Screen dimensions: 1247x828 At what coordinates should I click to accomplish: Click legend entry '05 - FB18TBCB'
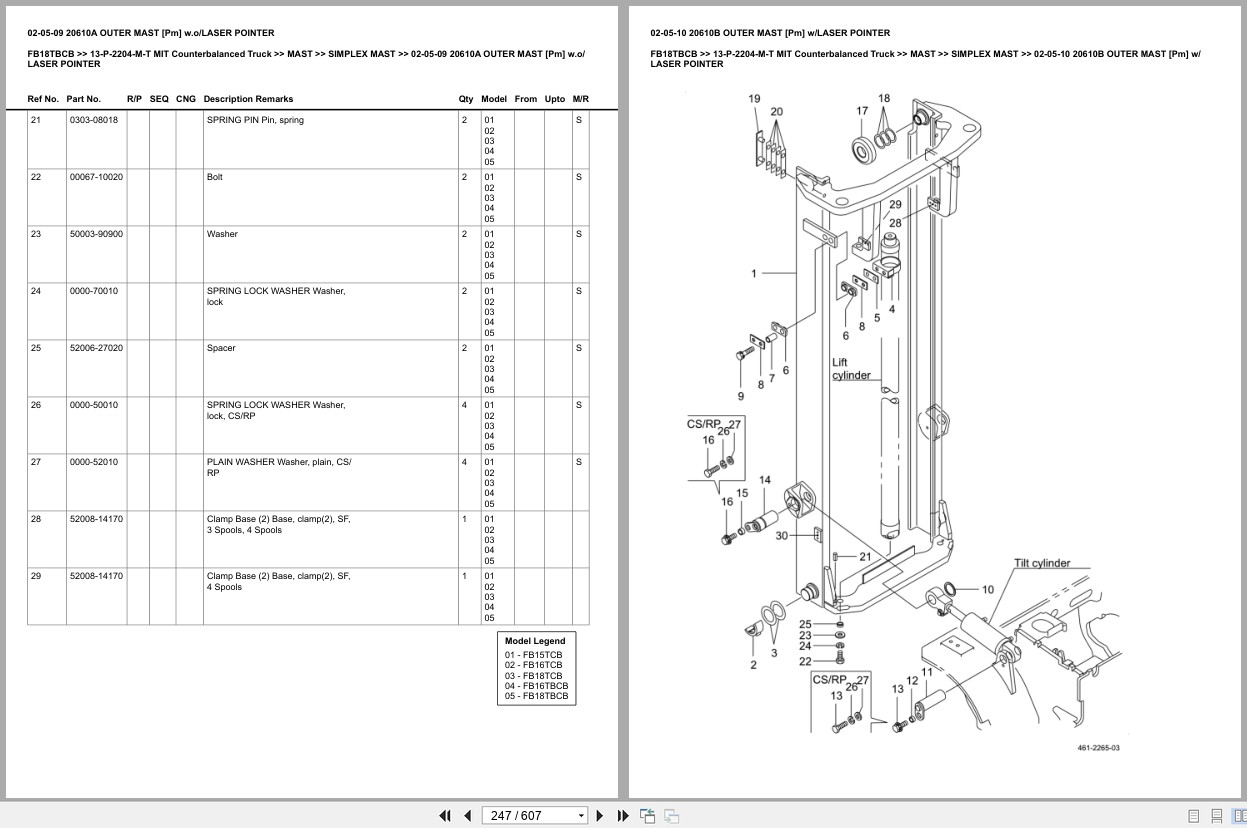pos(536,696)
